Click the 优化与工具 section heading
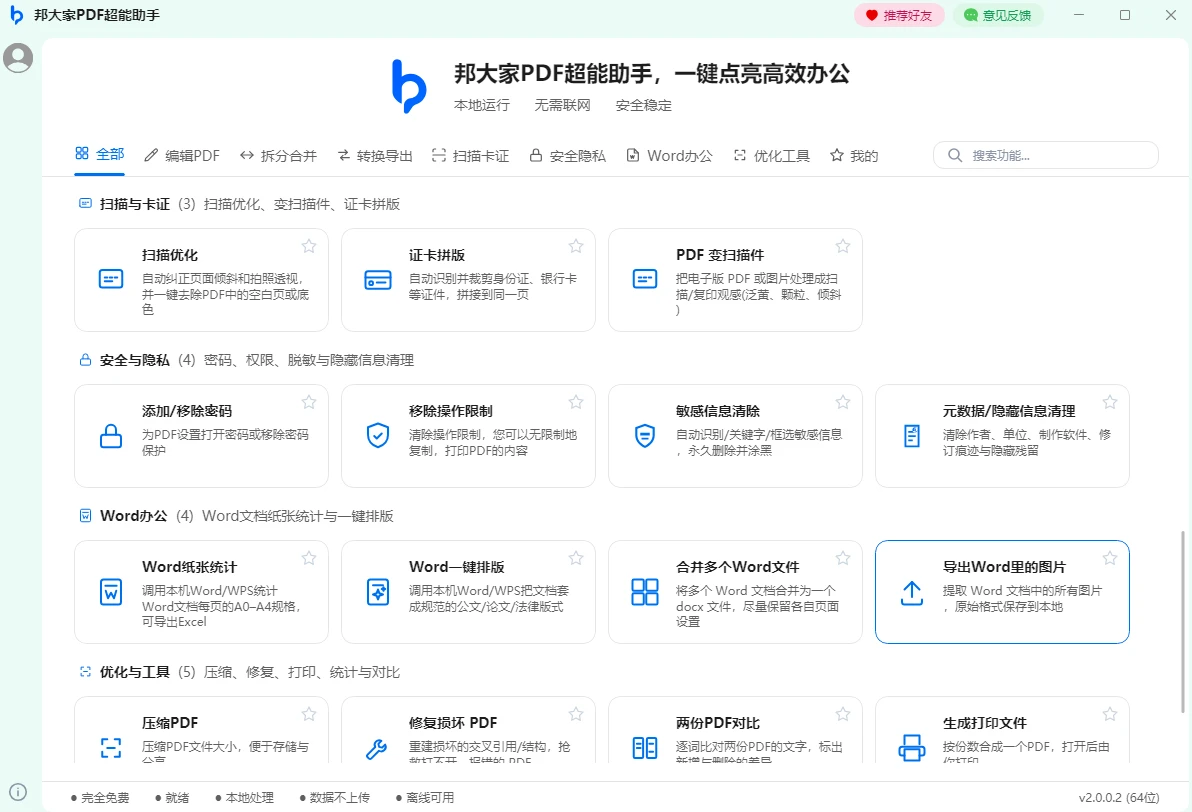 point(135,672)
